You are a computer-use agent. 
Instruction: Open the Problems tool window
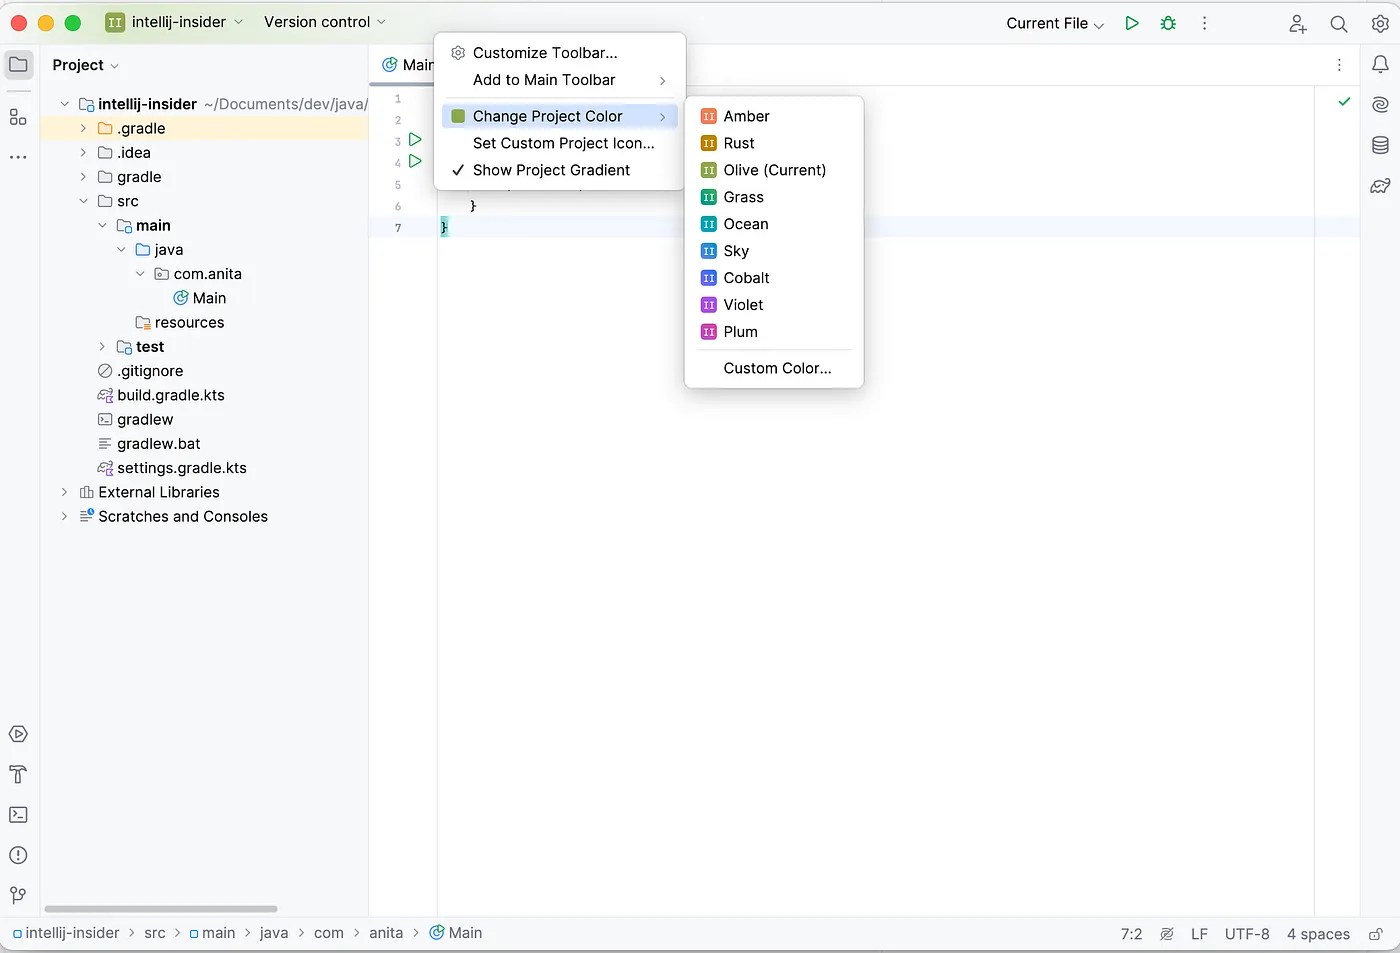click(x=18, y=855)
